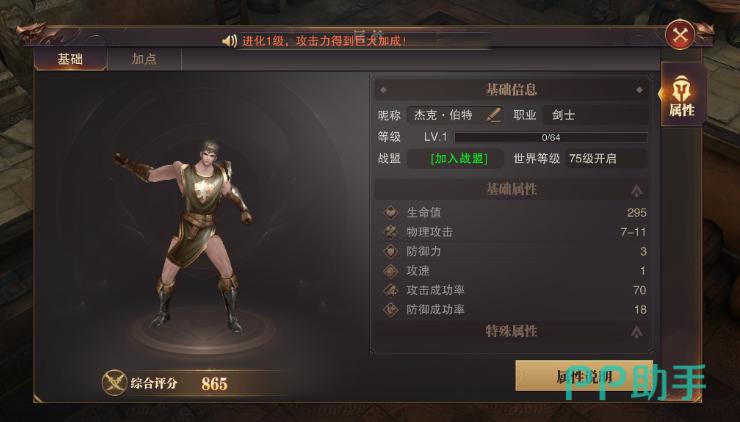Click the 杰克·伯特 nickname field
The height and width of the screenshot is (422, 740).
(455, 115)
